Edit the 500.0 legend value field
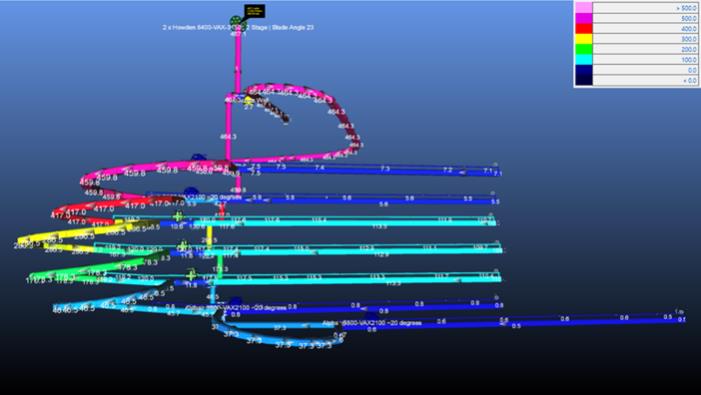701x395 pixels. (646, 18)
